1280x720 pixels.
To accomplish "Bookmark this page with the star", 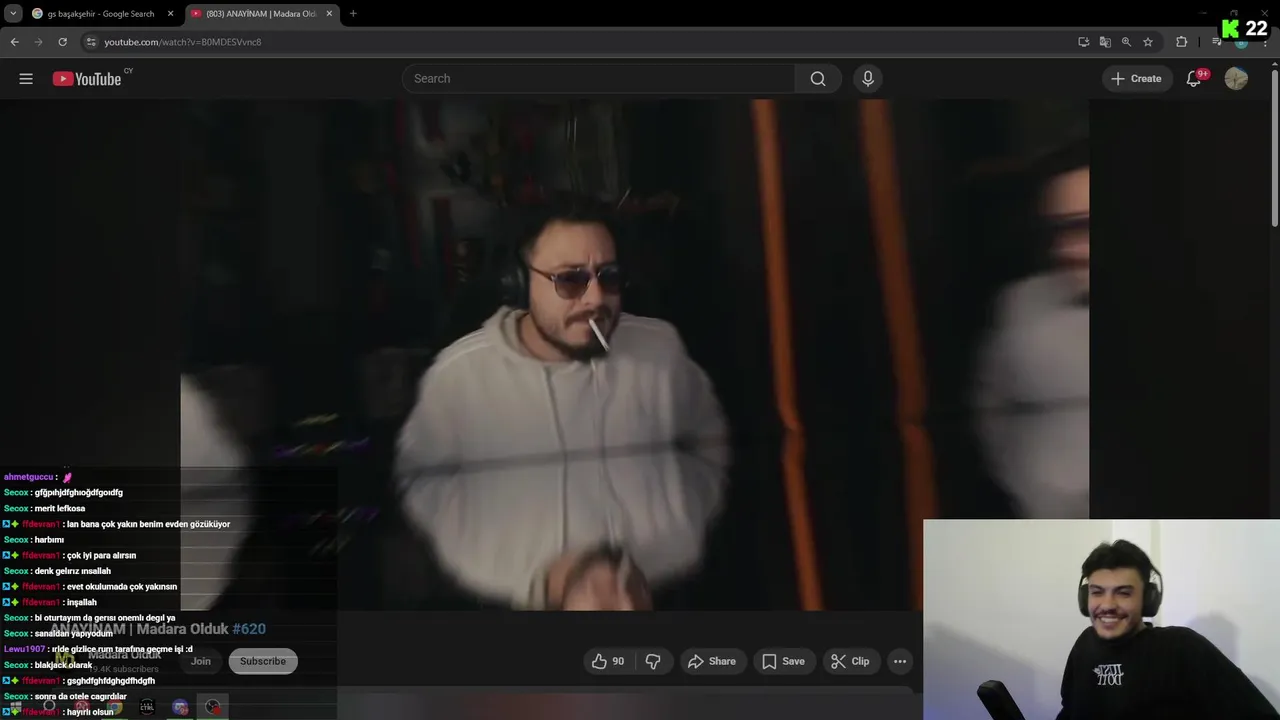I will click(1148, 42).
